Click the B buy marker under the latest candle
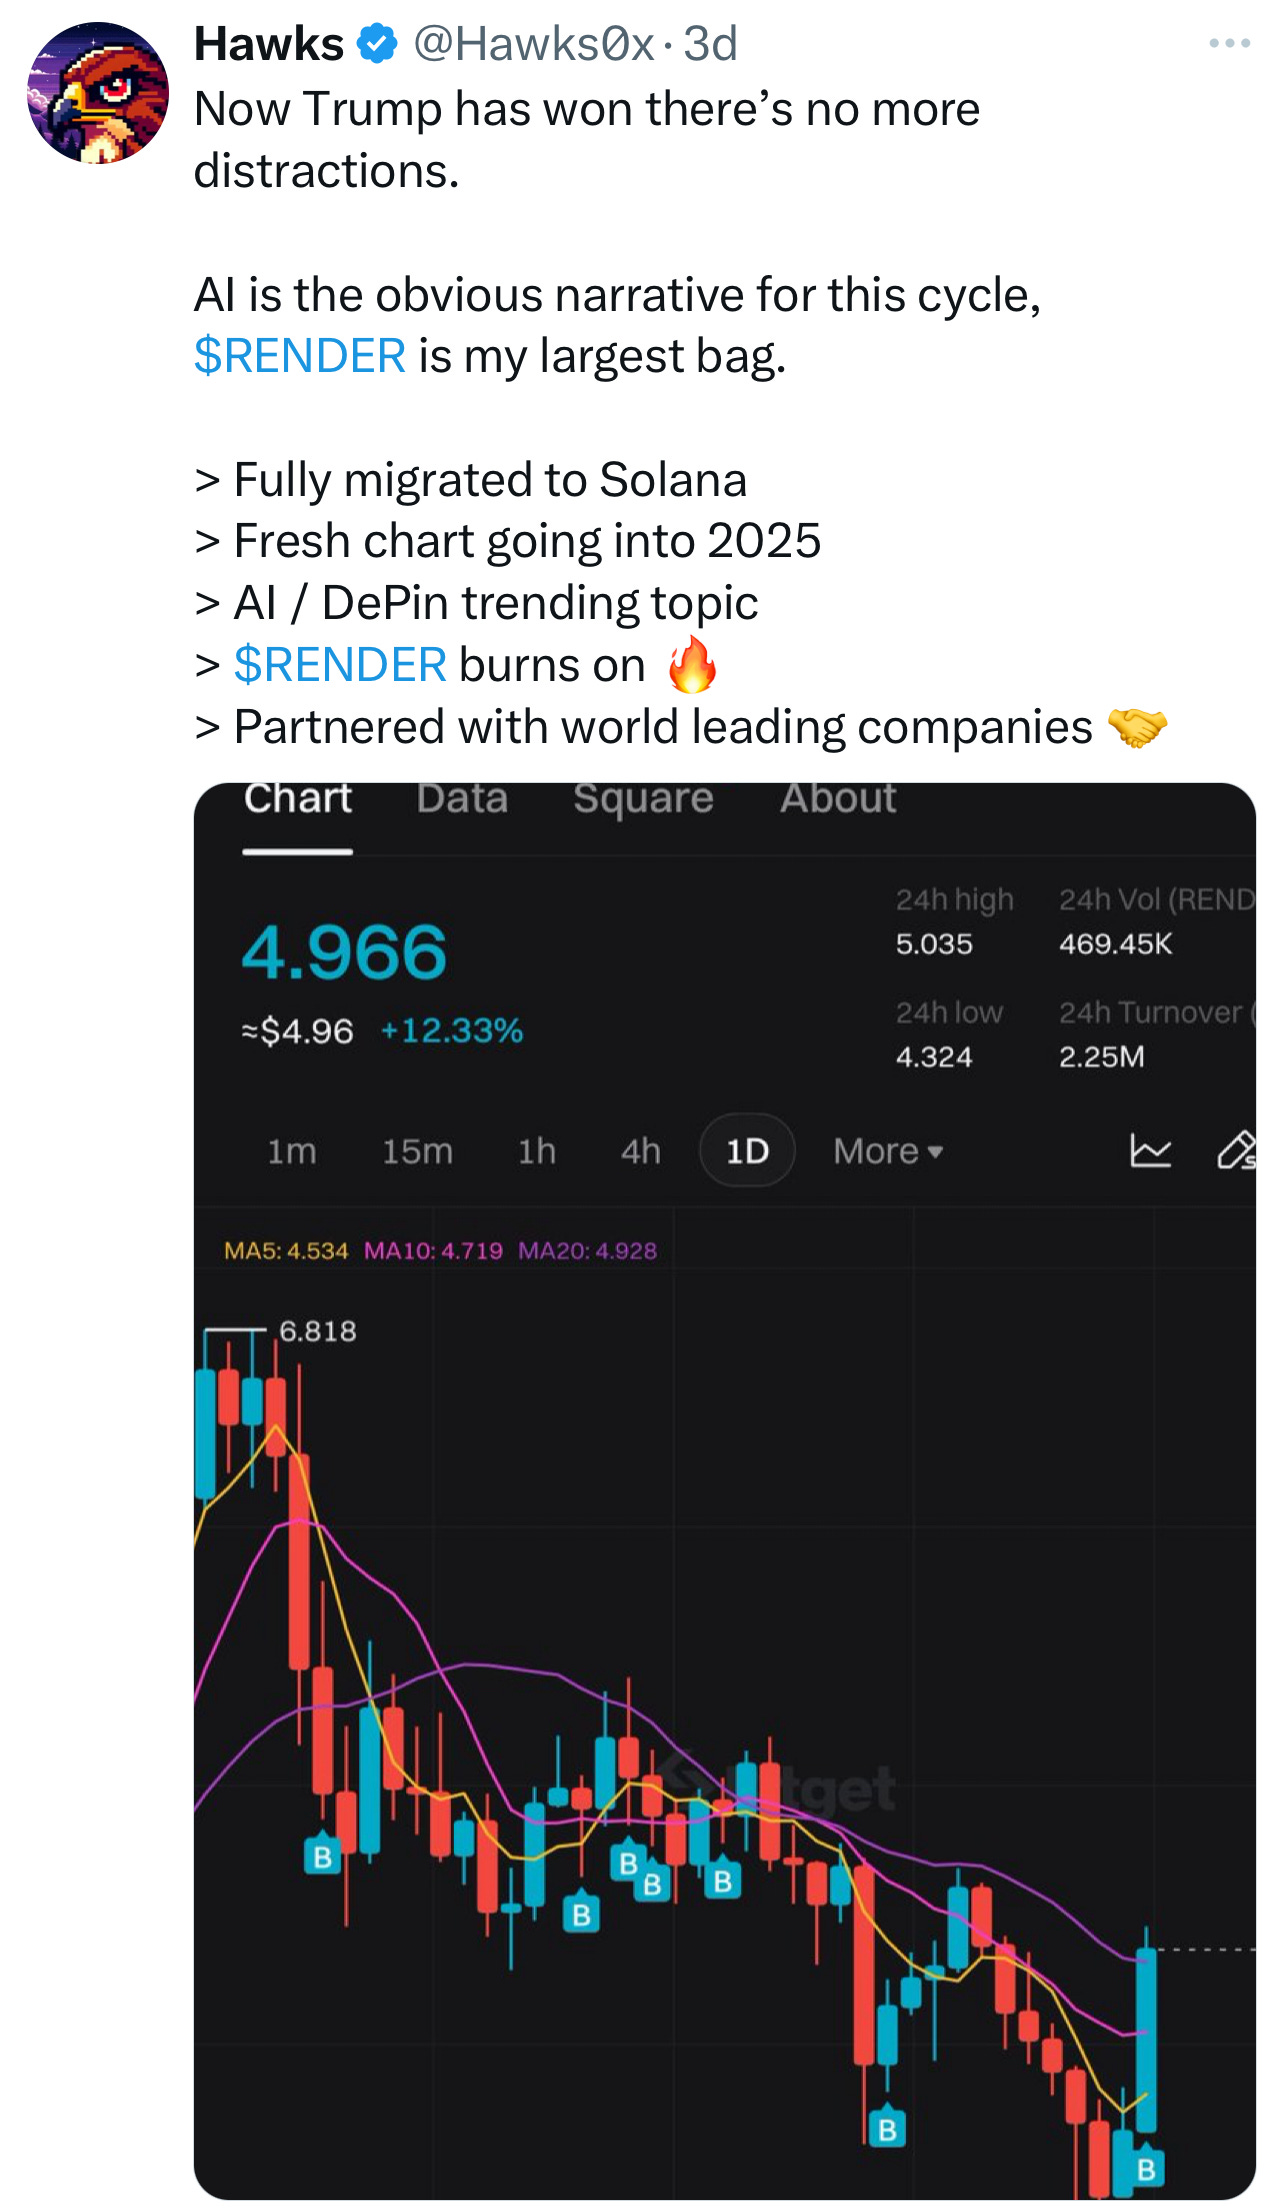The image size is (1284, 2211). click(1146, 2169)
